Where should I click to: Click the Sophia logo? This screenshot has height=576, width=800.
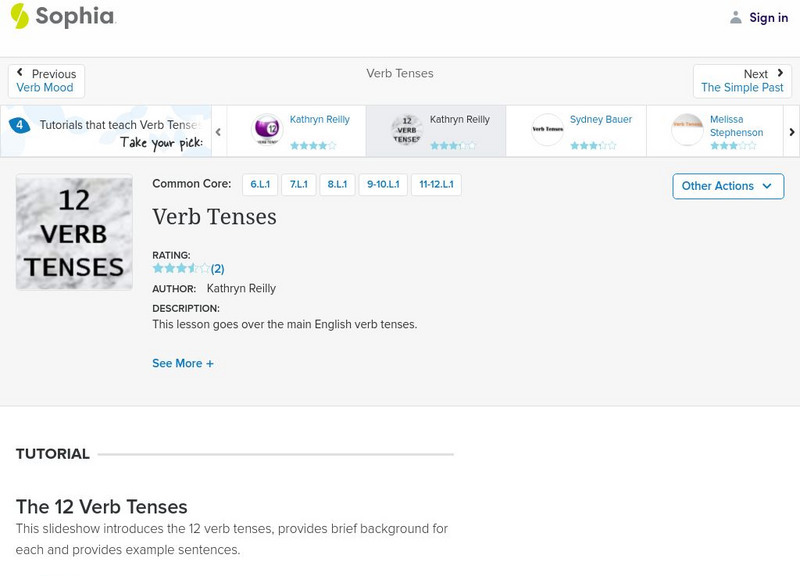point(62,17)
